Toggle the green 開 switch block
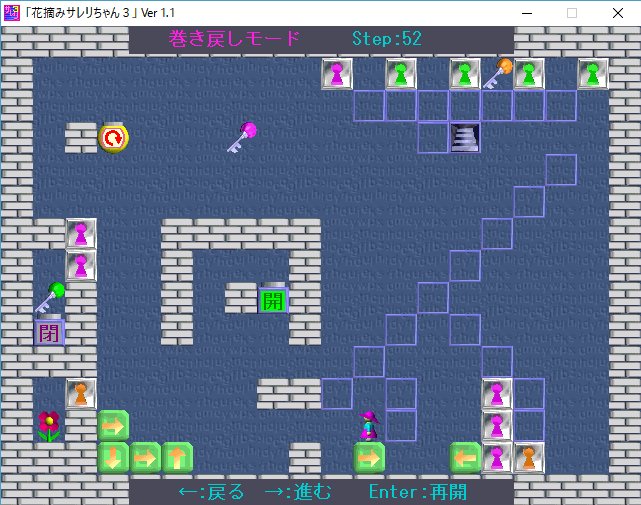 pyautogui.click(x=273, y=299)
